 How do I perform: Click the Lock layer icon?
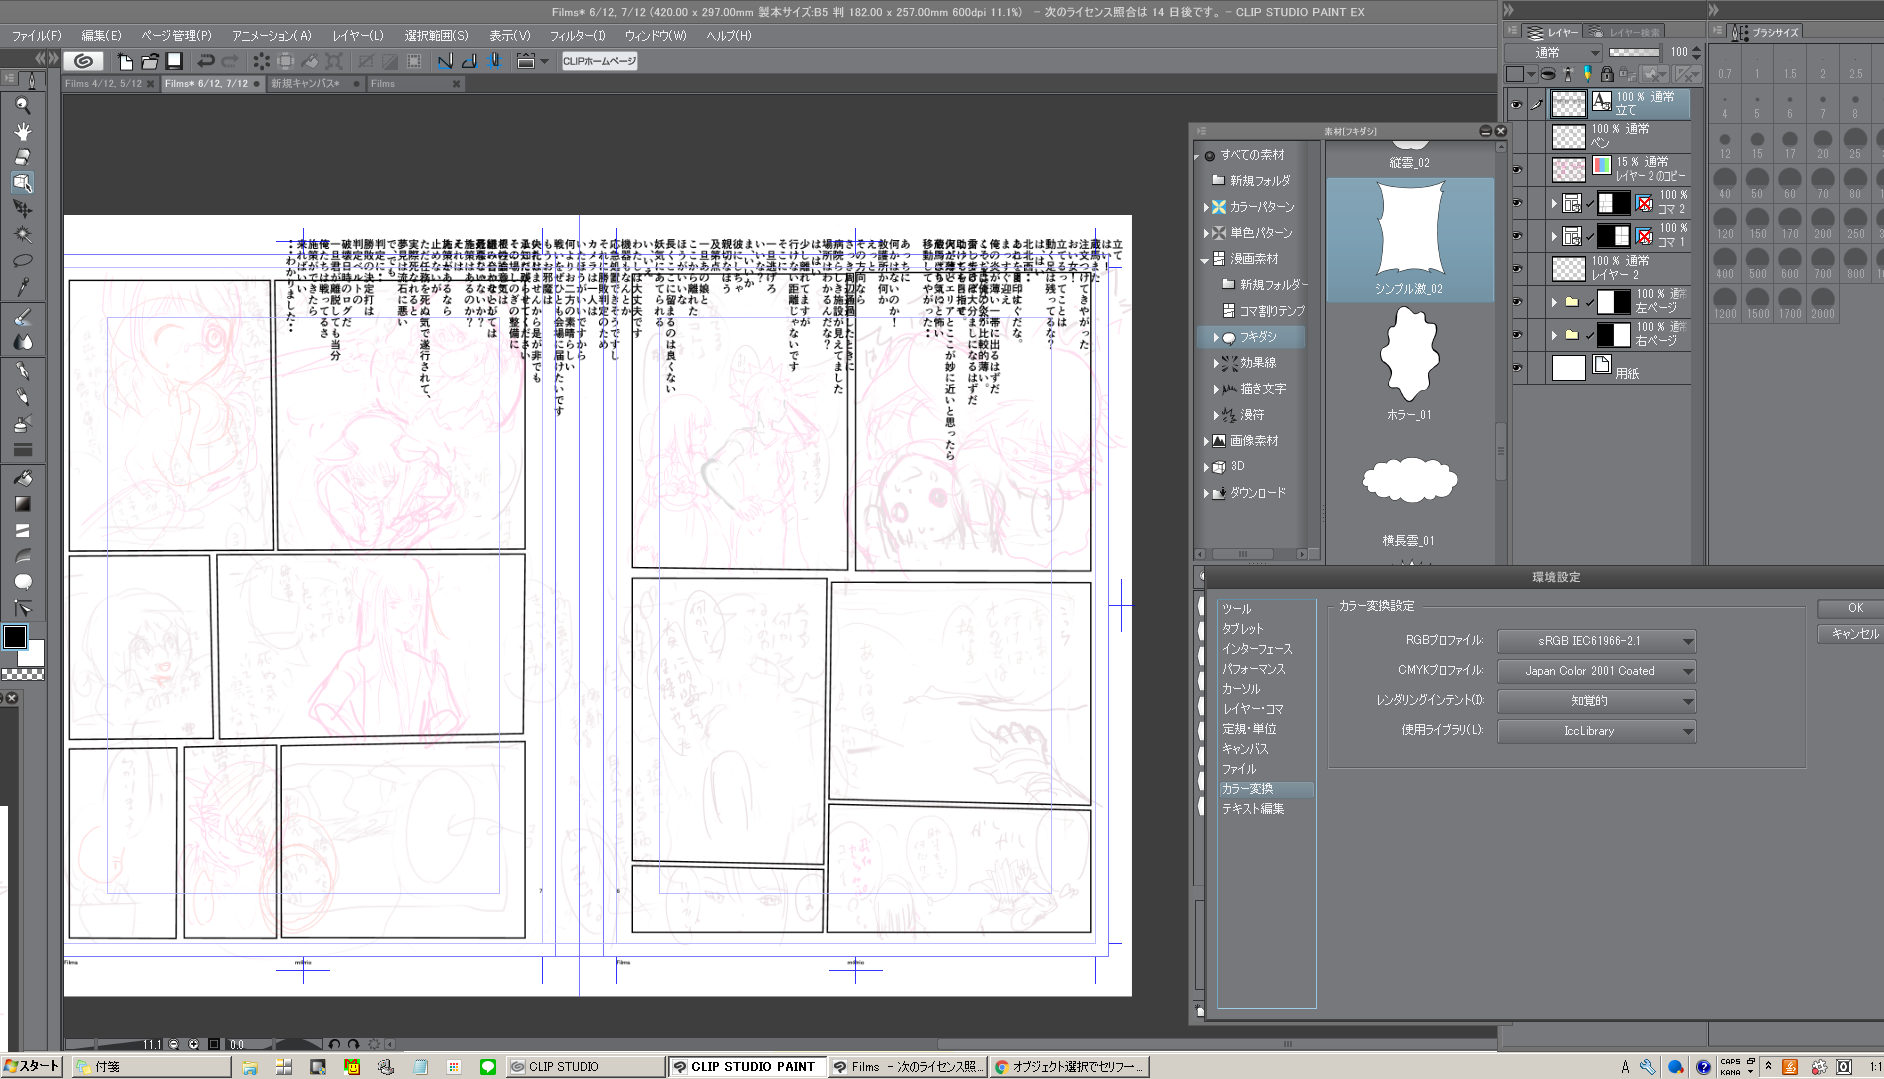pos(1606,74)
